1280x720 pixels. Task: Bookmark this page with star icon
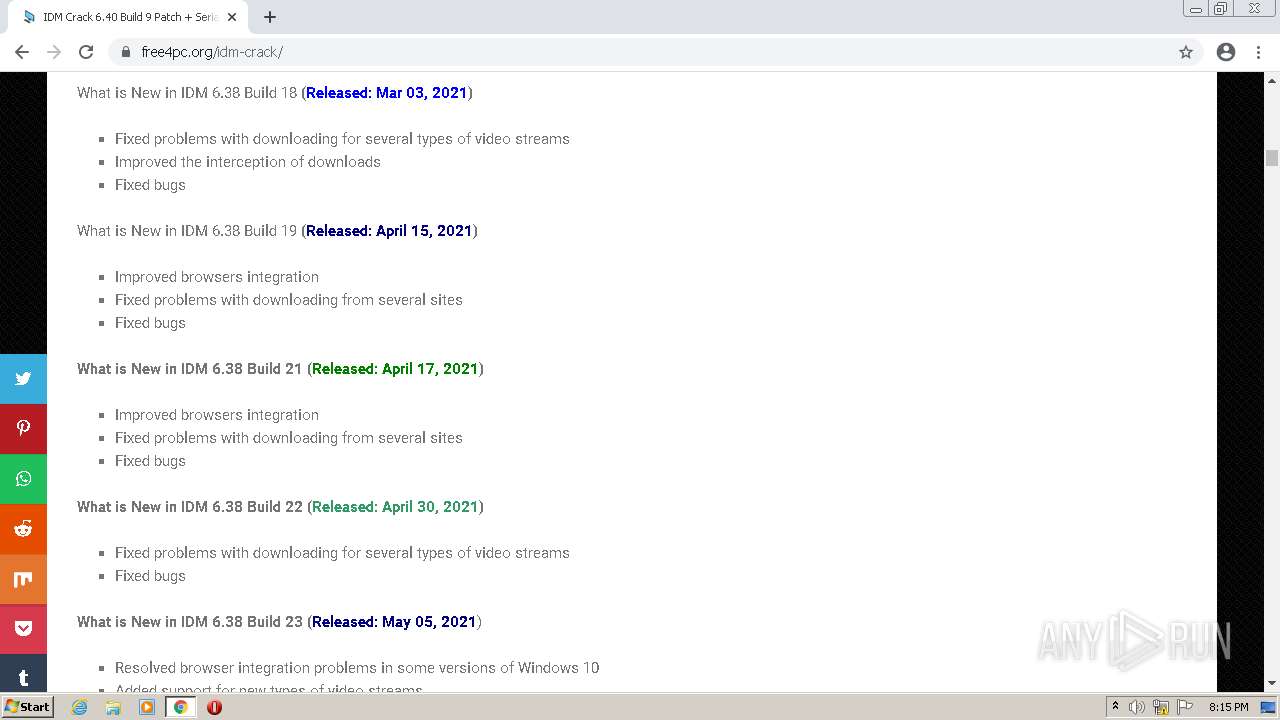click(x=1186, y=52)
